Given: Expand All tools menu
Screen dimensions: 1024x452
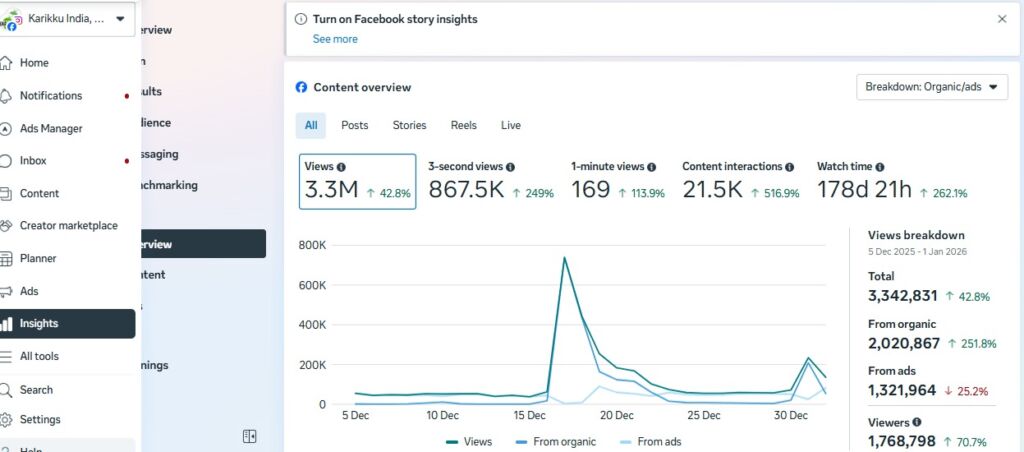Looking at the screenshot, I should 39,357.
